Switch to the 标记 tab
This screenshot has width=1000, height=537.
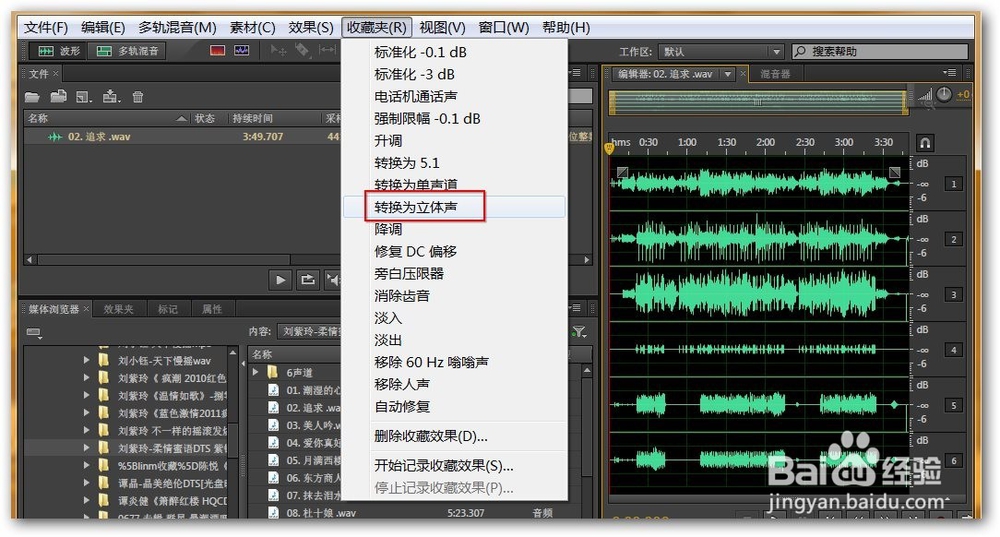click(x=168, y=309)
